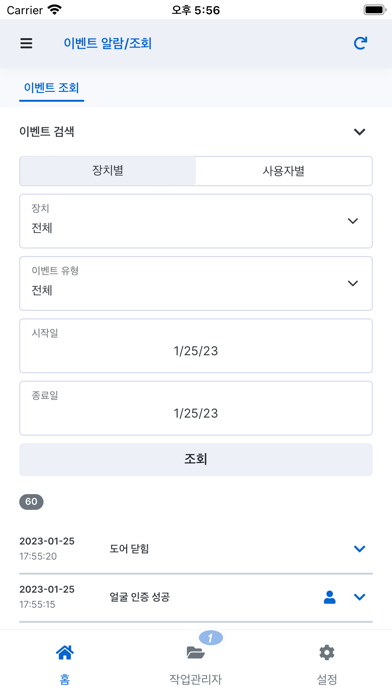
Task: Tap the 60 result count badge
Action: click(x=31, y=502)
